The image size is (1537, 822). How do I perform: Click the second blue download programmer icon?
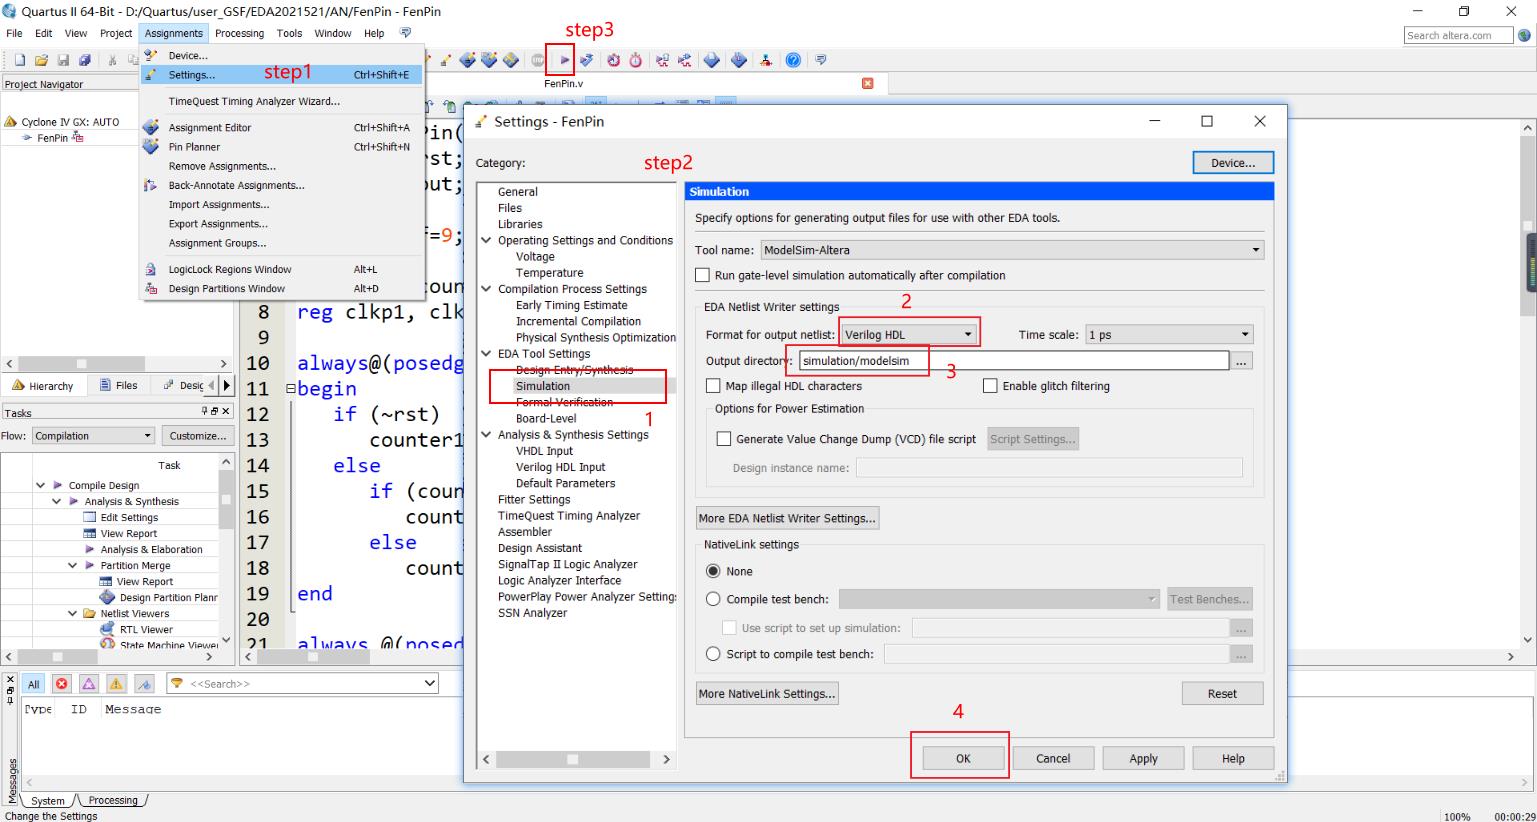click(x=739, y=60)
